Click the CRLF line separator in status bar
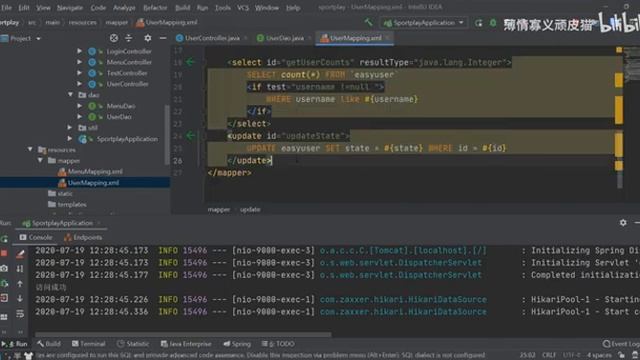This screenshot has height=360, width=640. [549, 355]
